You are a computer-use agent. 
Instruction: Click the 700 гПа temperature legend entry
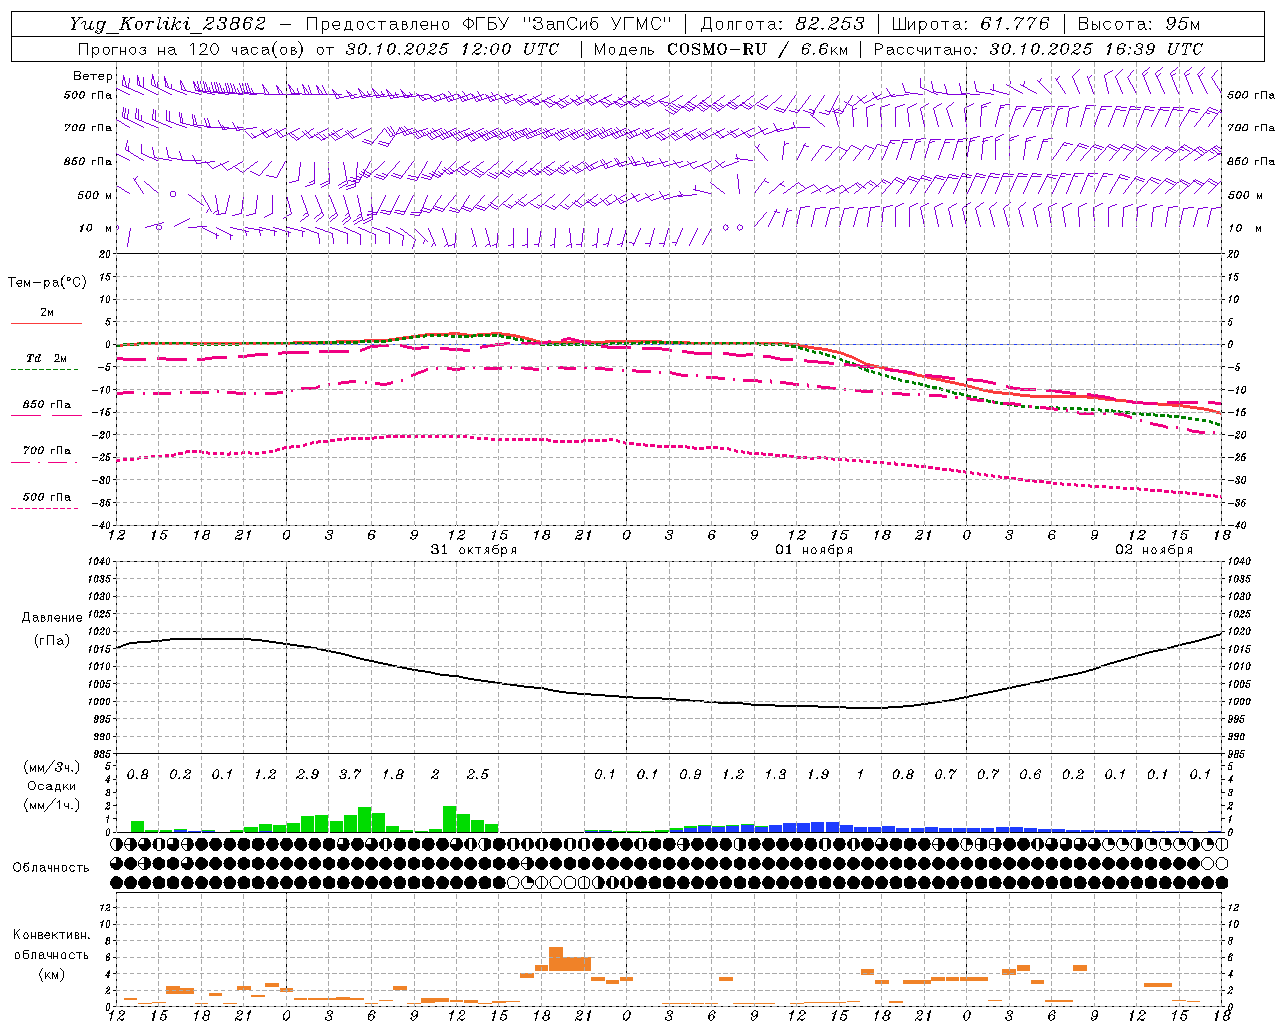(47, 451)
